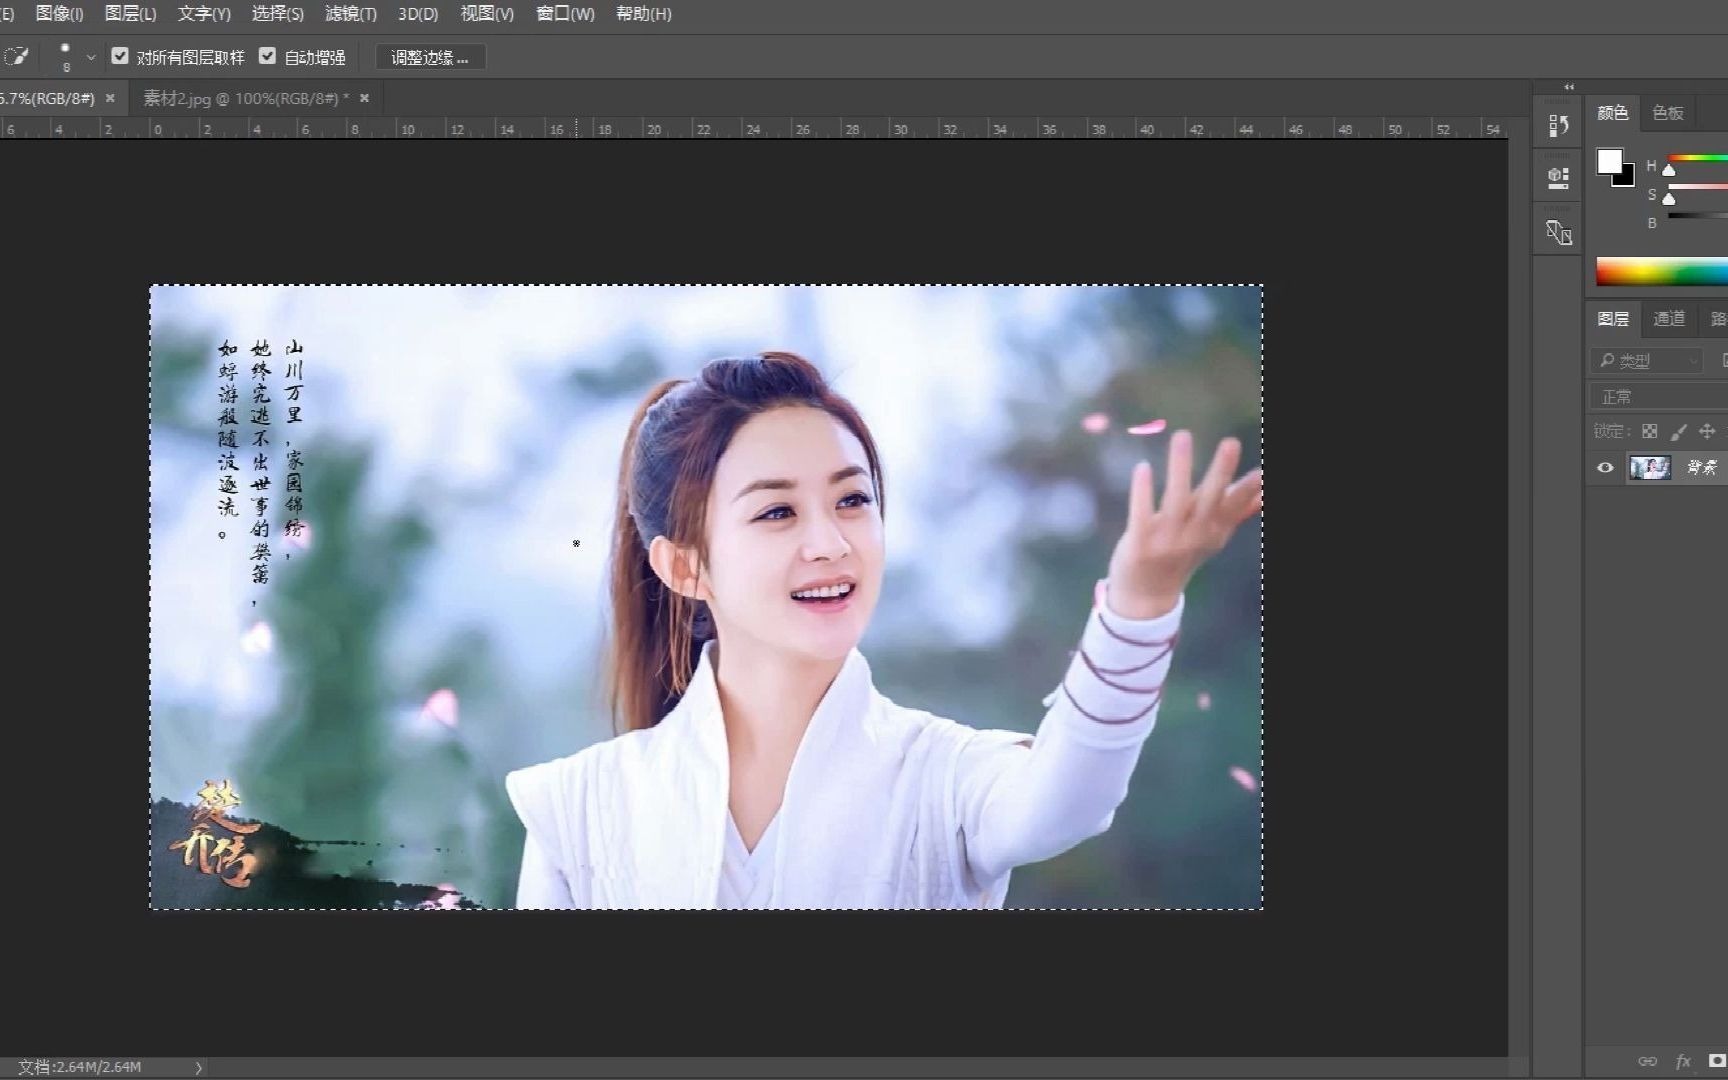Toggle 对所有图层取样 checkbox
The height and width of the screenshot is (1080, 1728).
(x=120, y=56)
